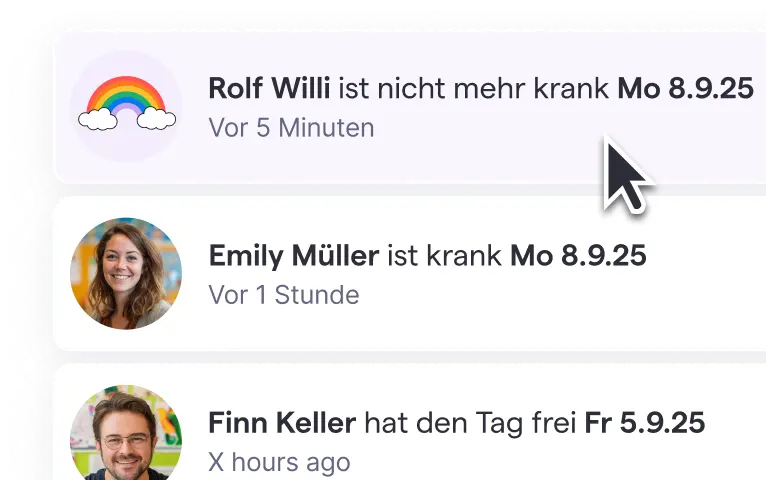The height and width of the screenshot is (480, 766).
Task: Click the left cloud of the rainbow icon
Action: (98, 119)
